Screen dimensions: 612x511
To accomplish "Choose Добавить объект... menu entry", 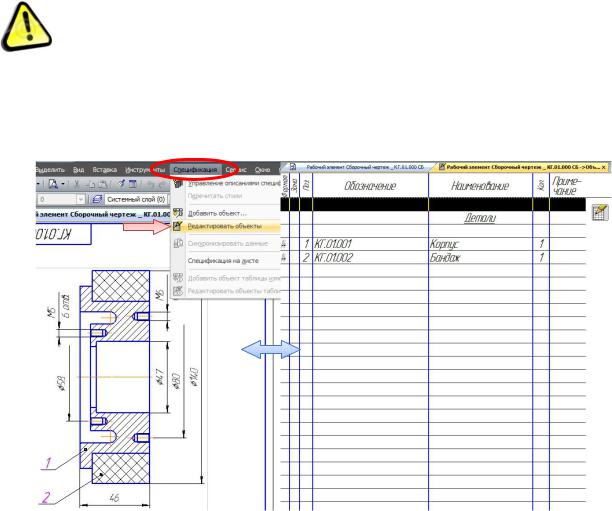I will tap(225, 213).
